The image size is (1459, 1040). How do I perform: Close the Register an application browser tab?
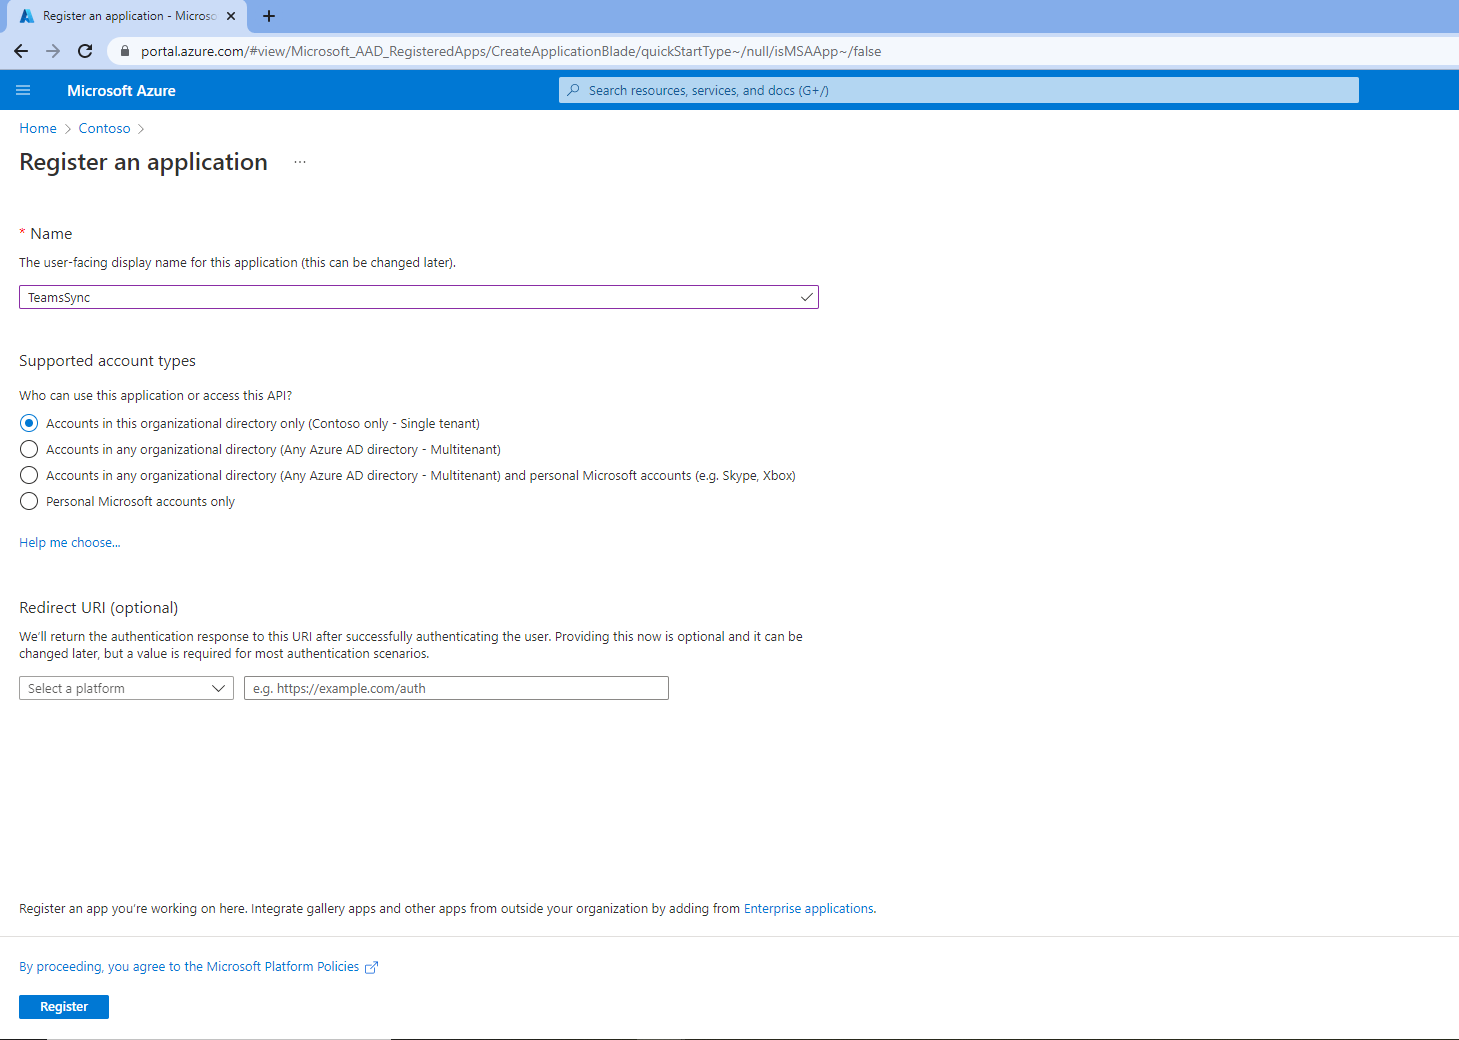point(231,16)
